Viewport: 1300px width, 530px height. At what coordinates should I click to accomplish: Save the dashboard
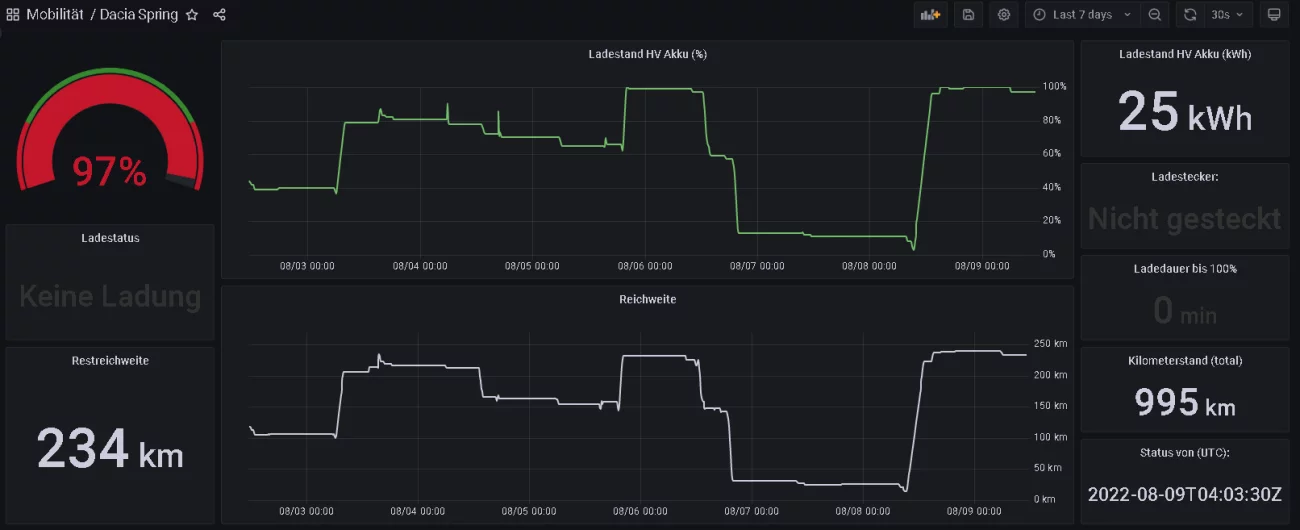click(x=968, y=15)
